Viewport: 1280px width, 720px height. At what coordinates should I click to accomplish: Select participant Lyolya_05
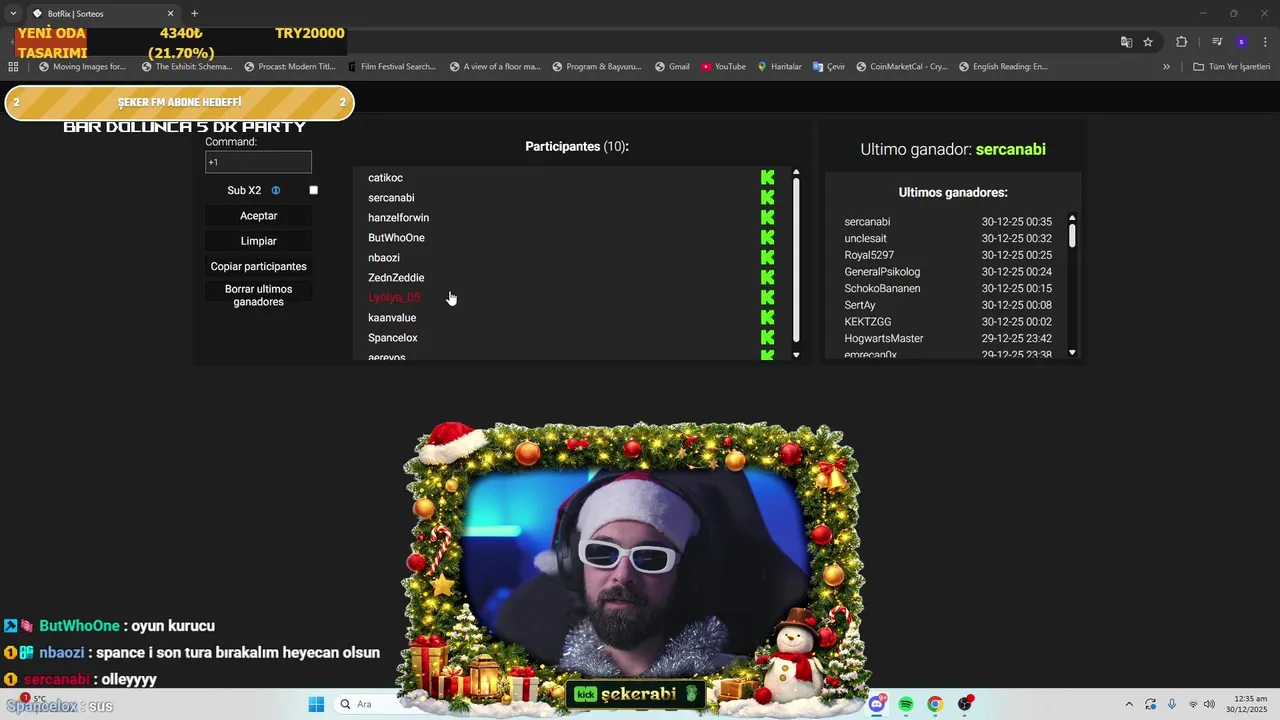point(394,298)
